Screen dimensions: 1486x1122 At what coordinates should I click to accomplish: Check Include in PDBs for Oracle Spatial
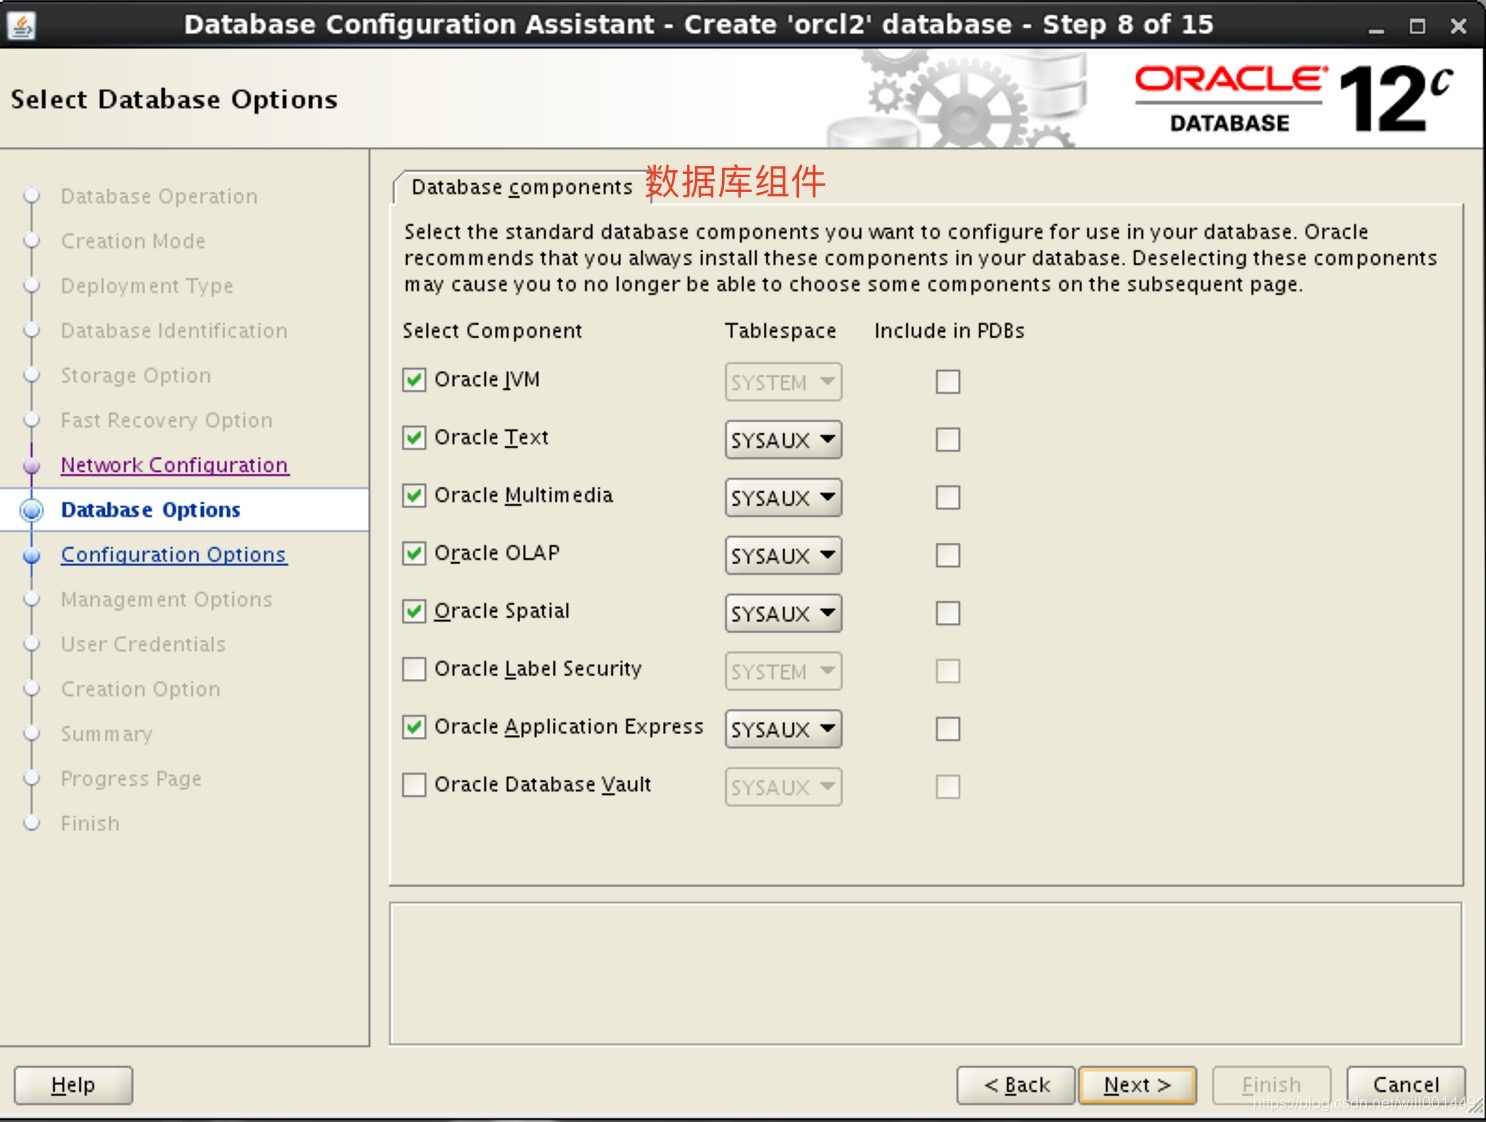pyautogui.click(x=948, y=614)
